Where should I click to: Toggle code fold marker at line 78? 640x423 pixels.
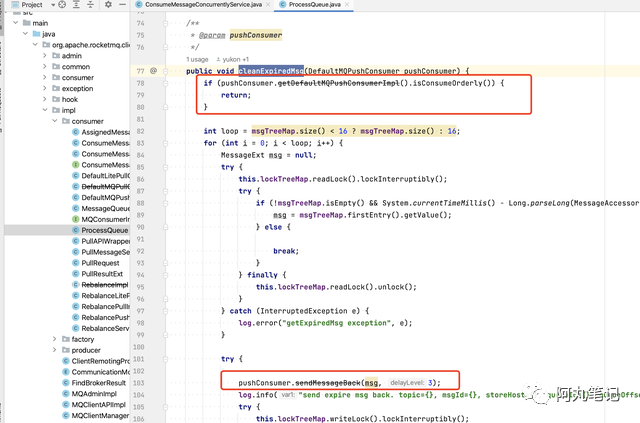pos(165,83)
